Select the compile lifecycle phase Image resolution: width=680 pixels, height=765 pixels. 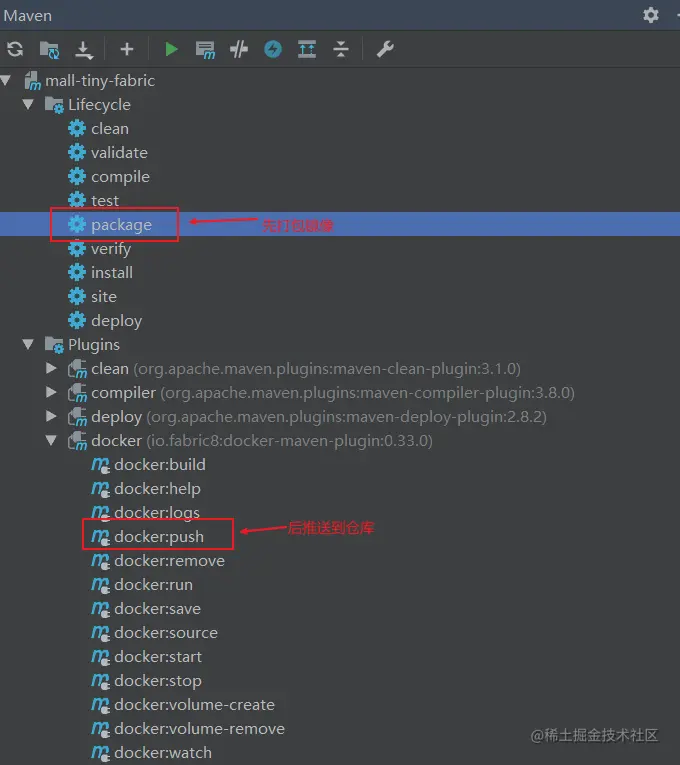(120, 177)
